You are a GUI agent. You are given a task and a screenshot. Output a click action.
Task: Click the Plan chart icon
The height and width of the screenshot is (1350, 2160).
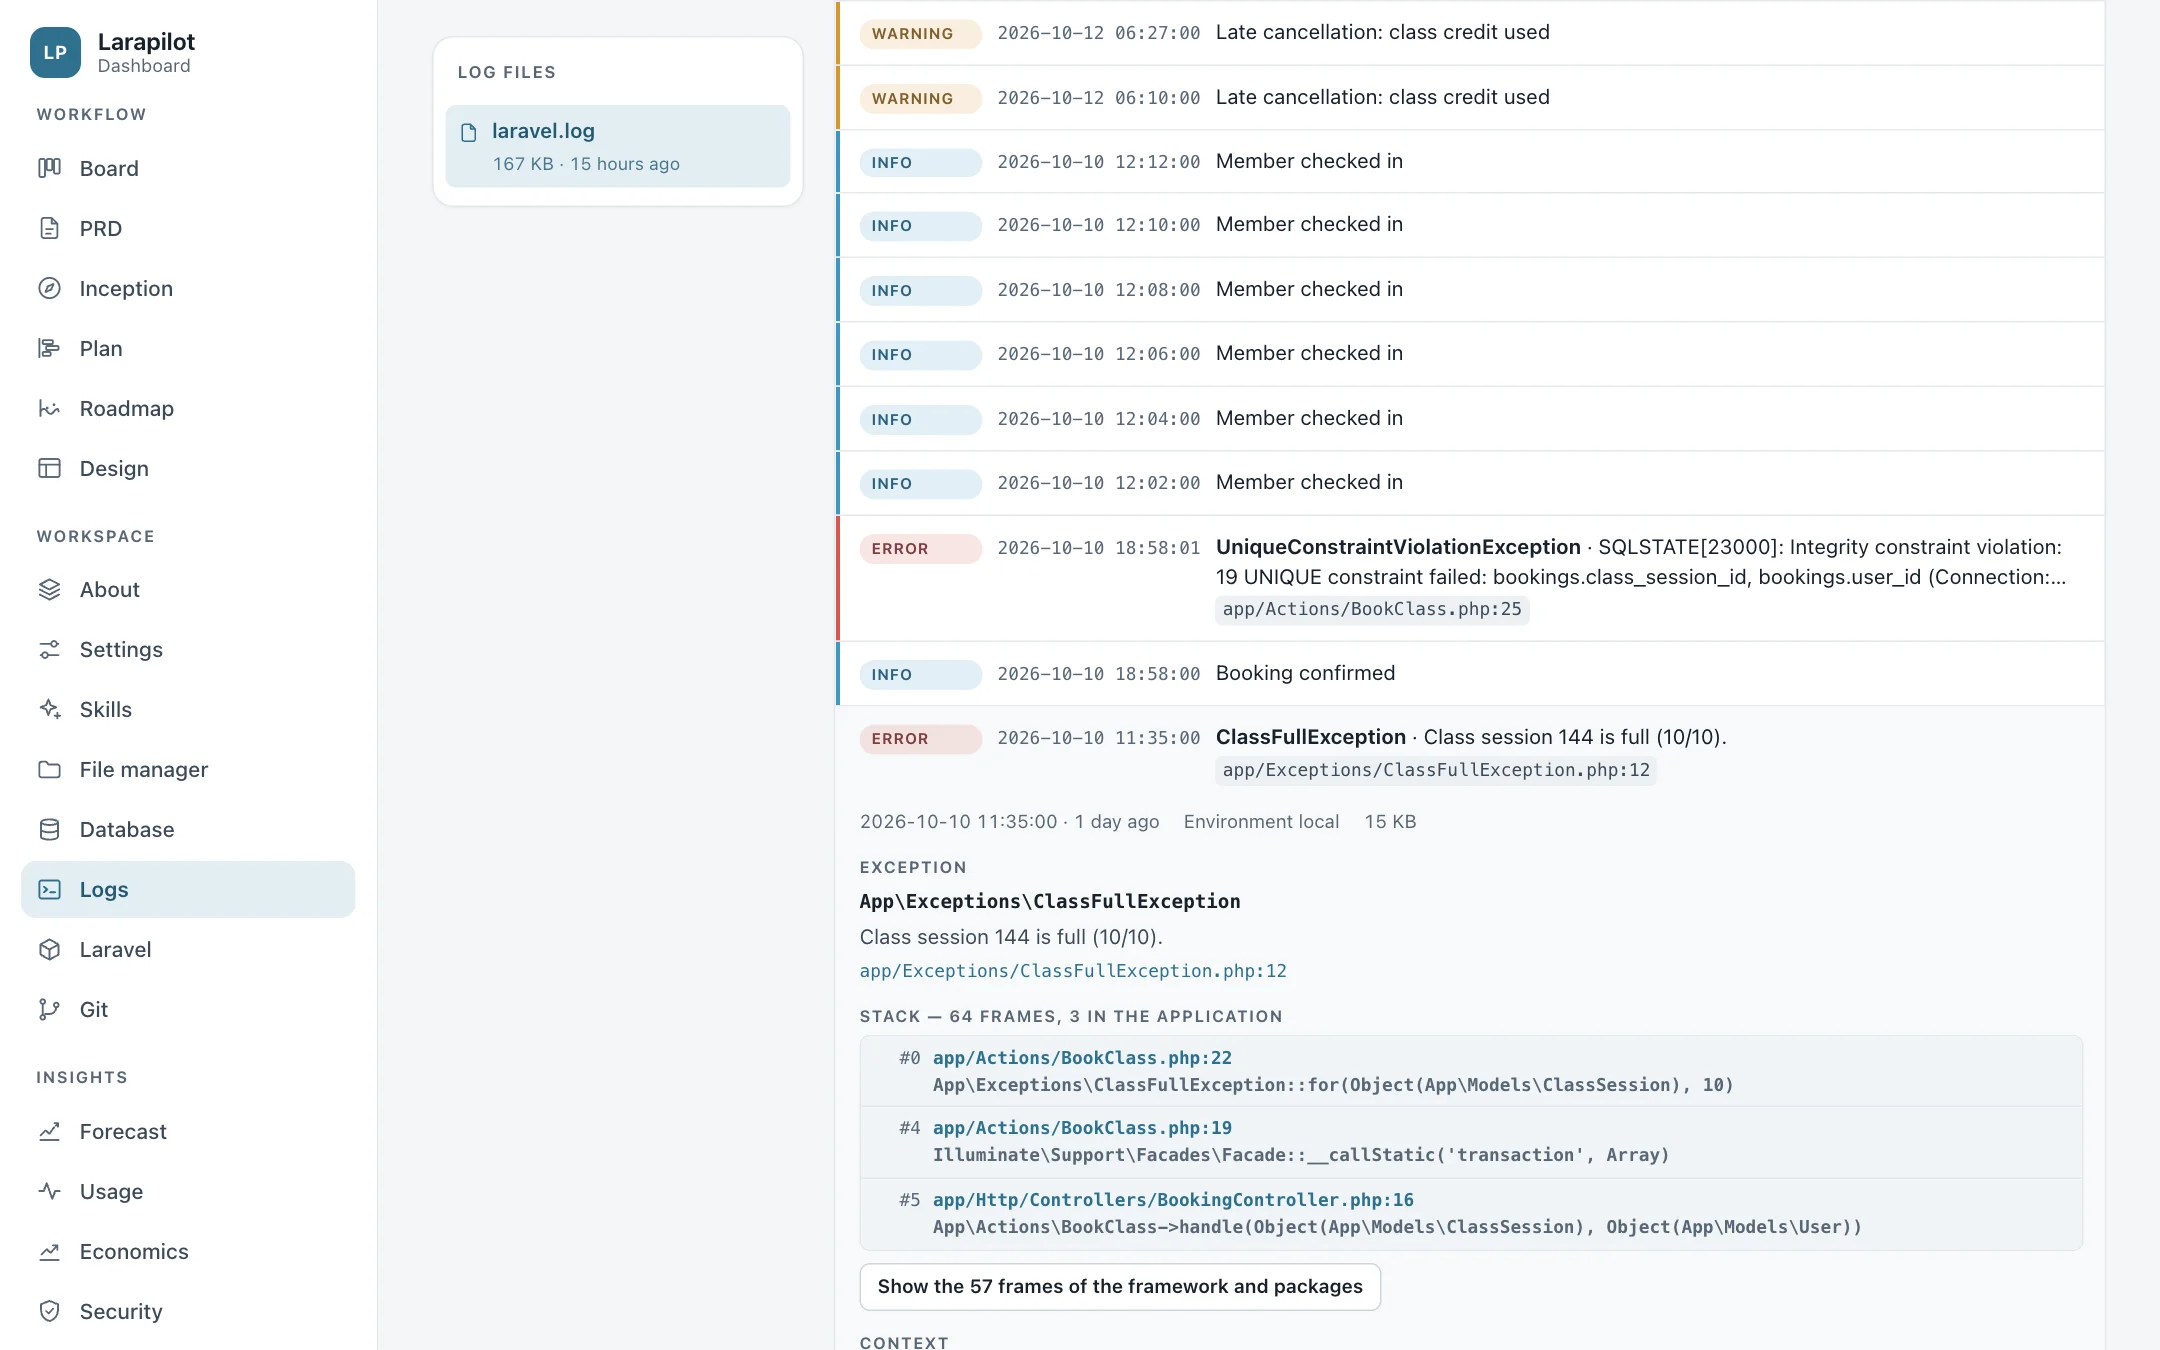click(49, 348)
